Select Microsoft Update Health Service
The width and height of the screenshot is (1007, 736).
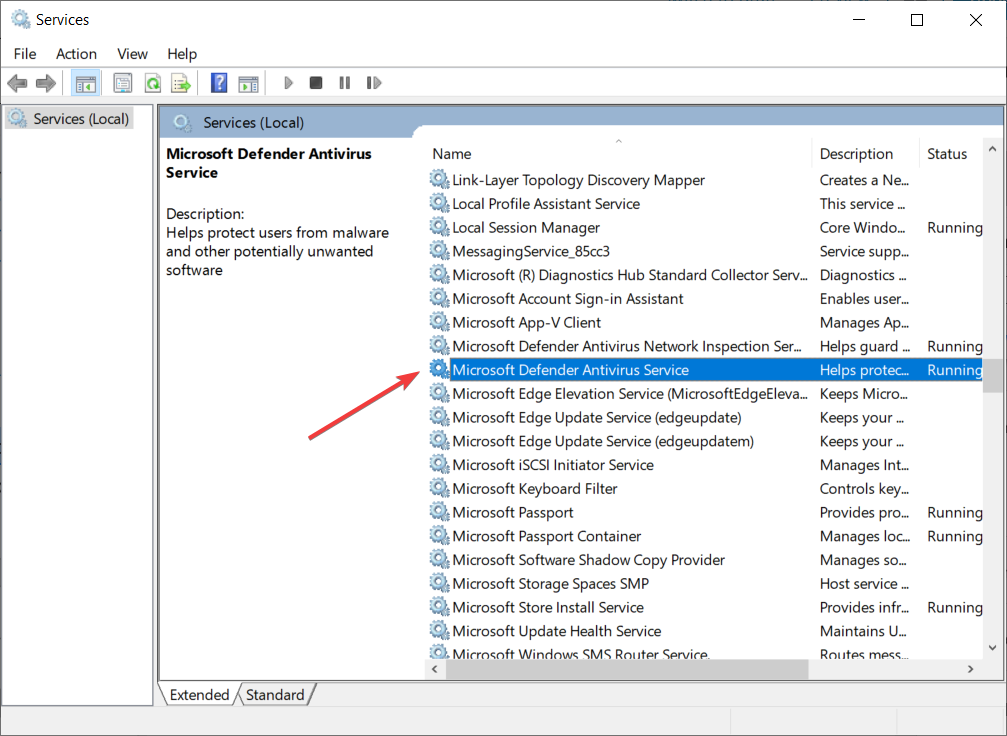click(x=557, y=632)
